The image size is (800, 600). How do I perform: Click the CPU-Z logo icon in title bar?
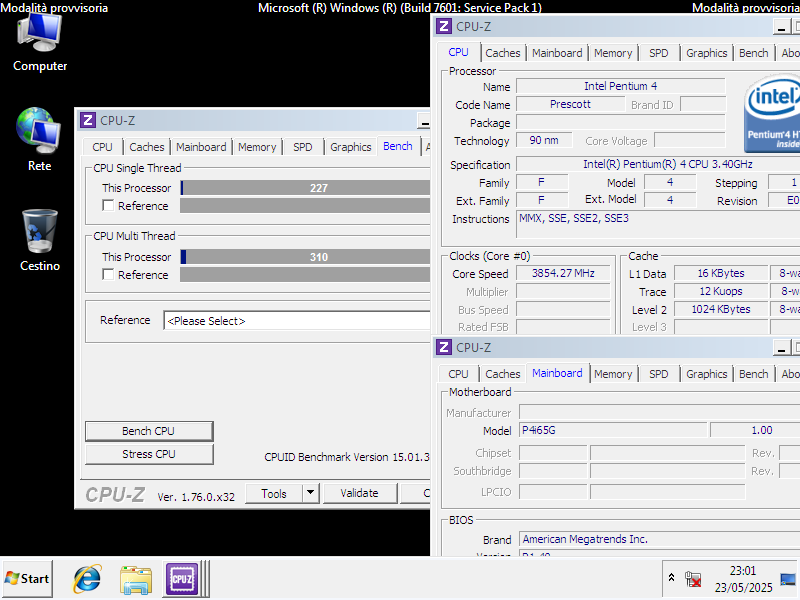click(x=88, y=120)
